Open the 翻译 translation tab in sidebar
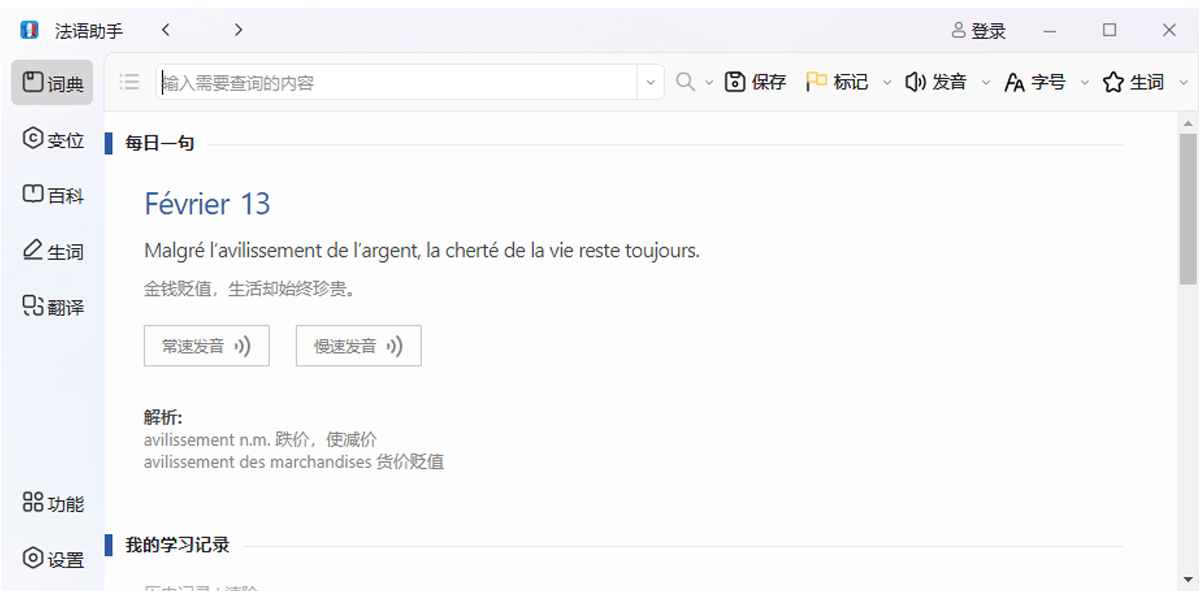 53,307
